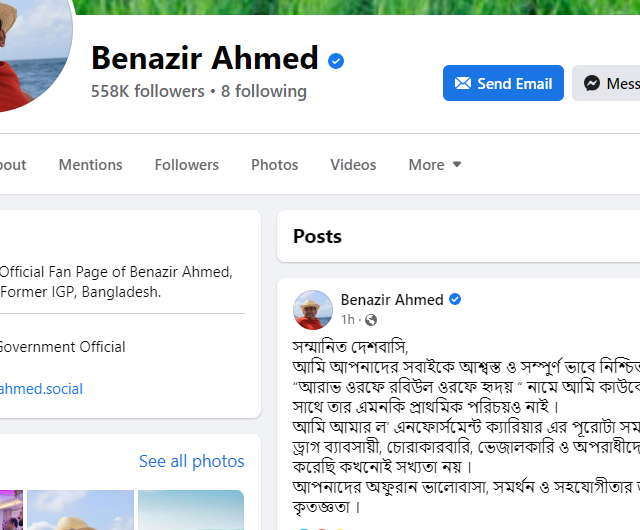Image resolution: width=640 pixels, height=530 pixels.
Task: Click the Benazir Ahmed post author name
Action: (x=392, y=299)
